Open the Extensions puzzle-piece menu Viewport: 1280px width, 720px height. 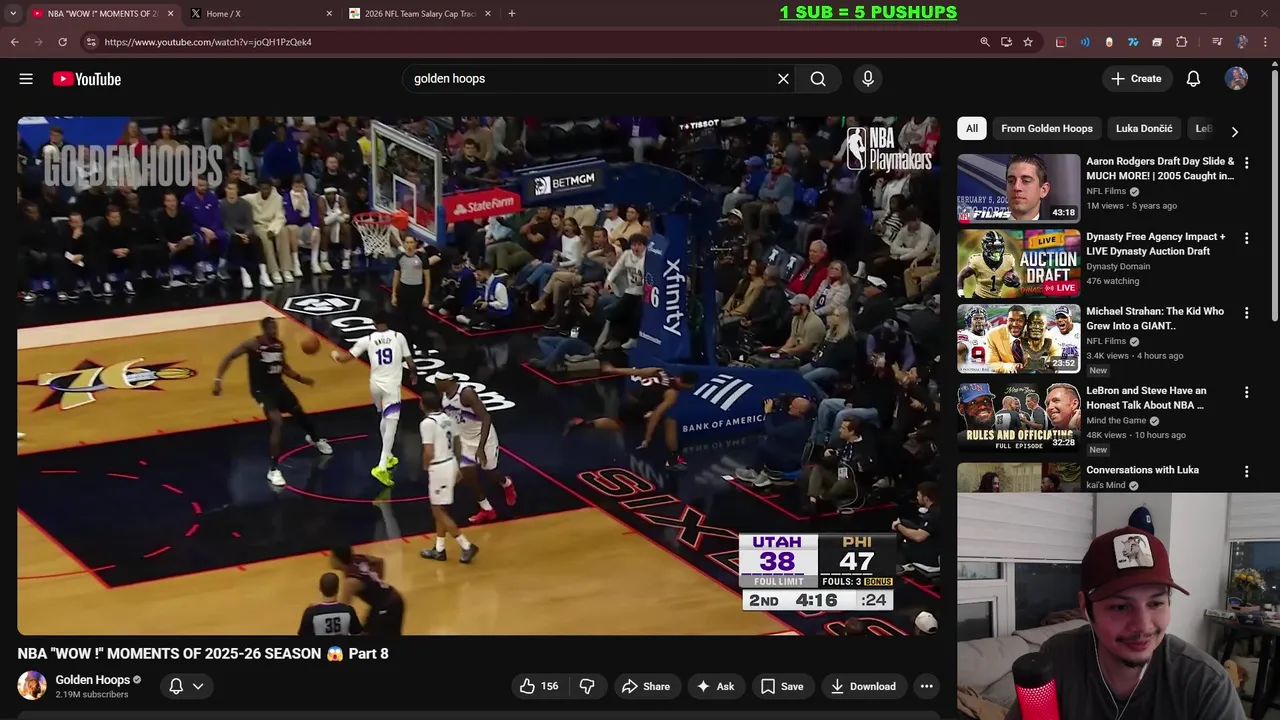(x=1182, y=42)
